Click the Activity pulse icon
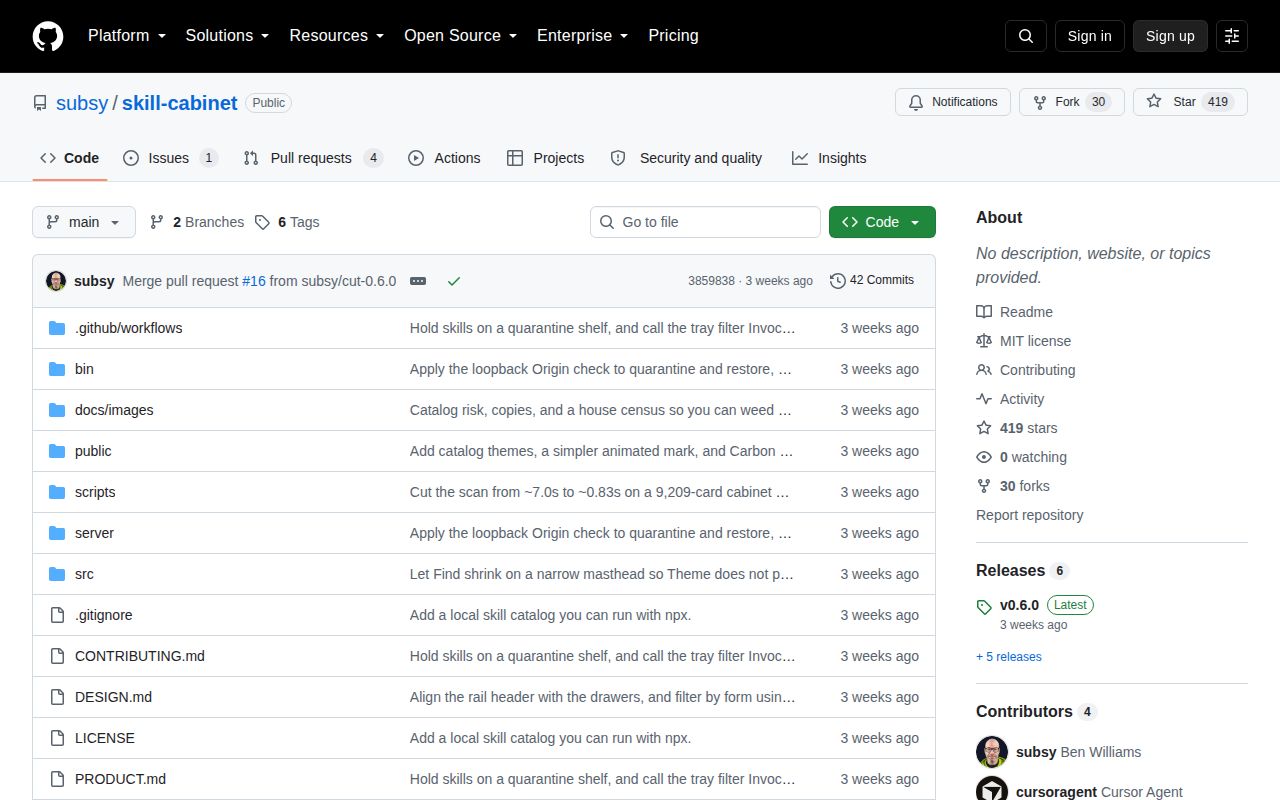This screenshot has width=1280, height=800. point(984,399)
